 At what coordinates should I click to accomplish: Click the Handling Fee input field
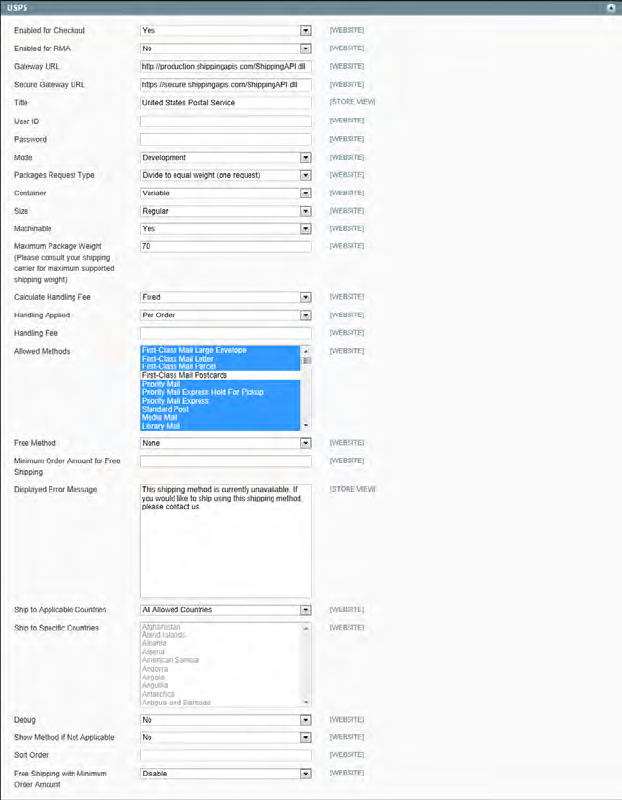(226, 333)
